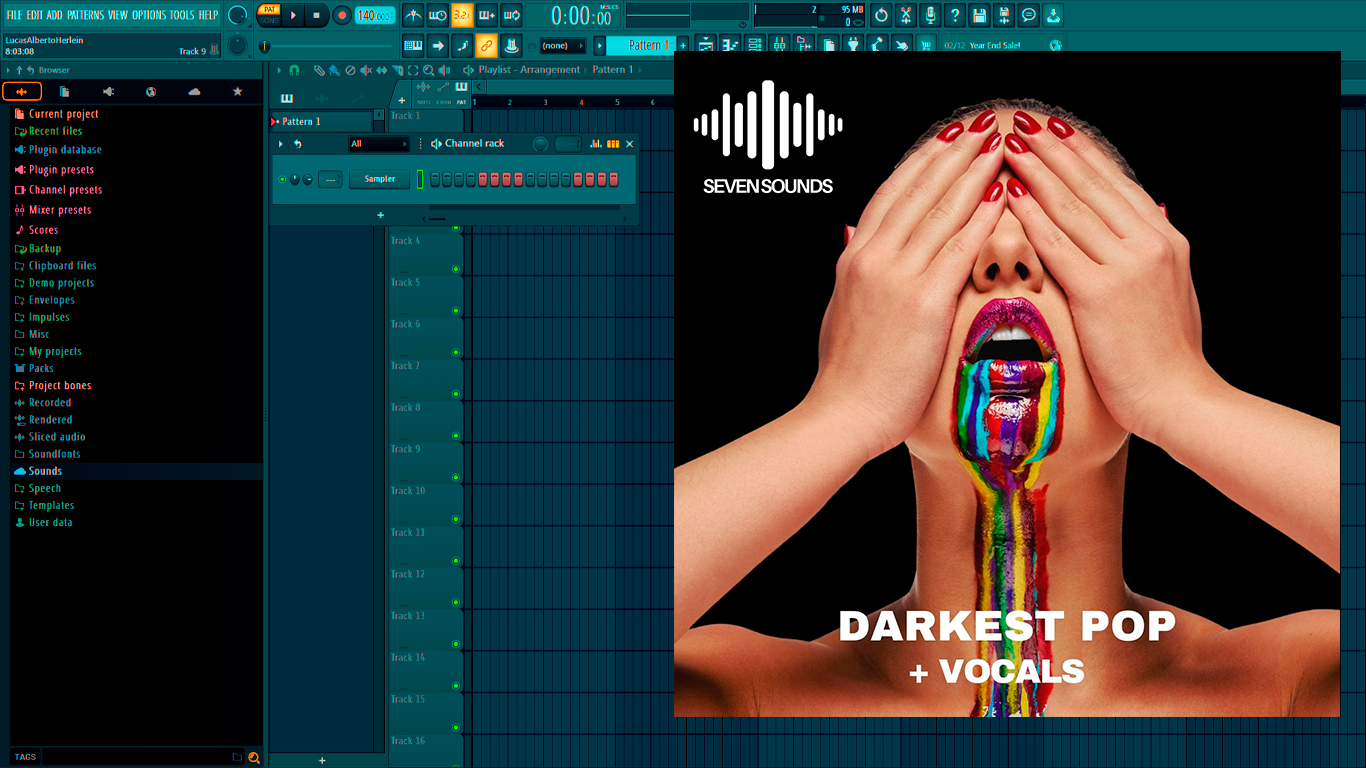Switch to PAT pattern mode
Viewport: 1366px width, 768px height.
click(270, 10)
